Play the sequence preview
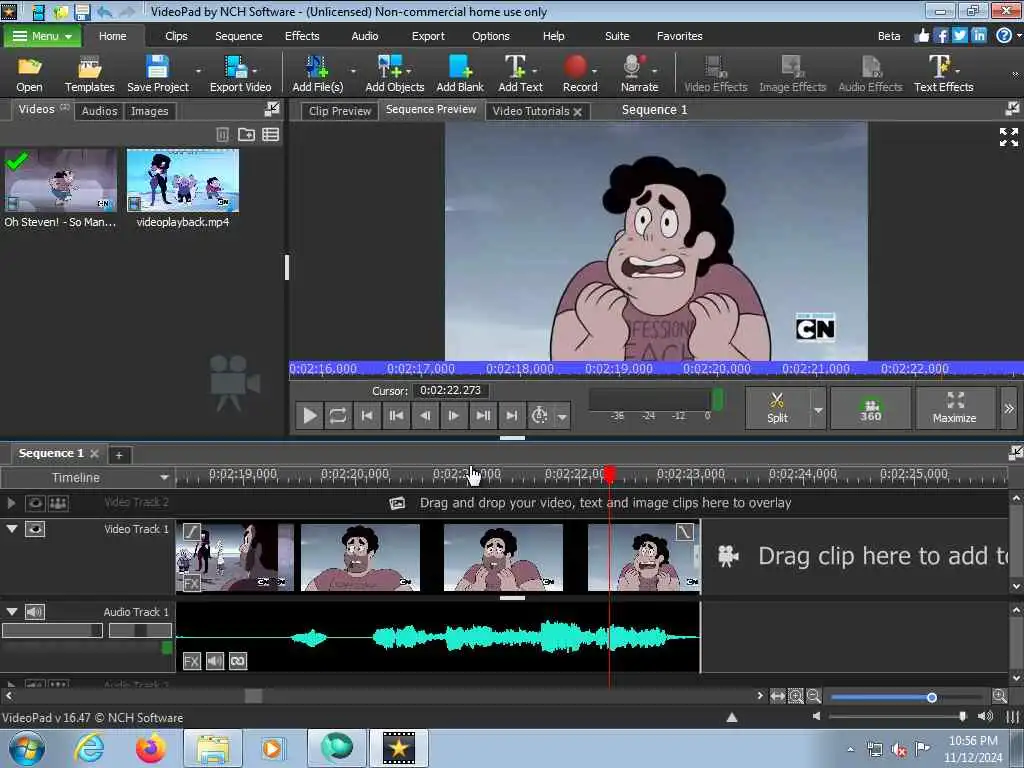Image resolution: width=1024 pixels, height=768 pixels. (310, 415)
